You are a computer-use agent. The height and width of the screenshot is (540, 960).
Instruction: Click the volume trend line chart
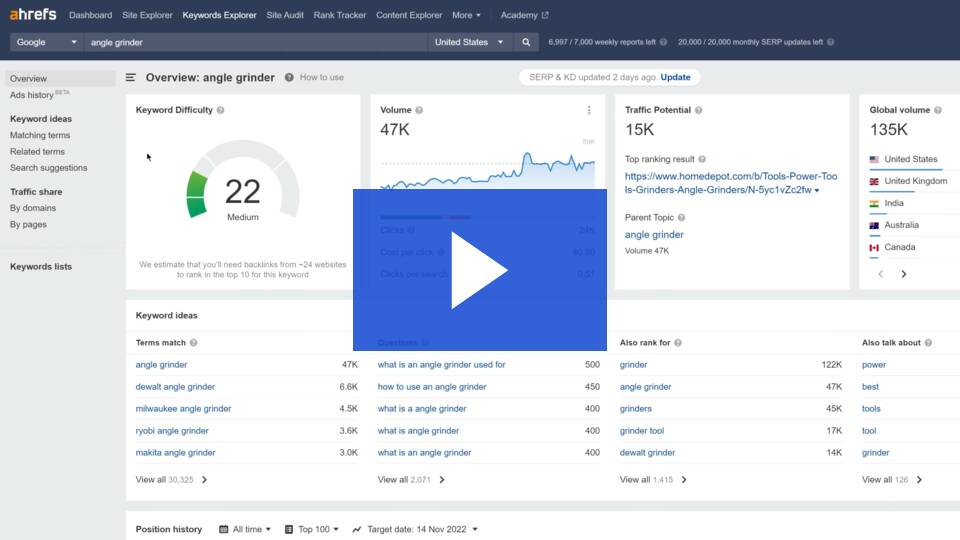(x=487, y=169)
